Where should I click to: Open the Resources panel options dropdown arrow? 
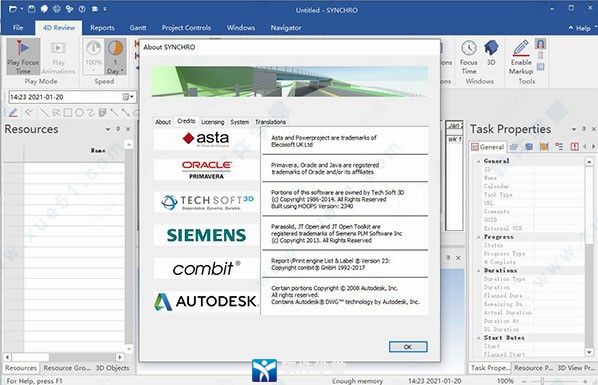point(108,129)
